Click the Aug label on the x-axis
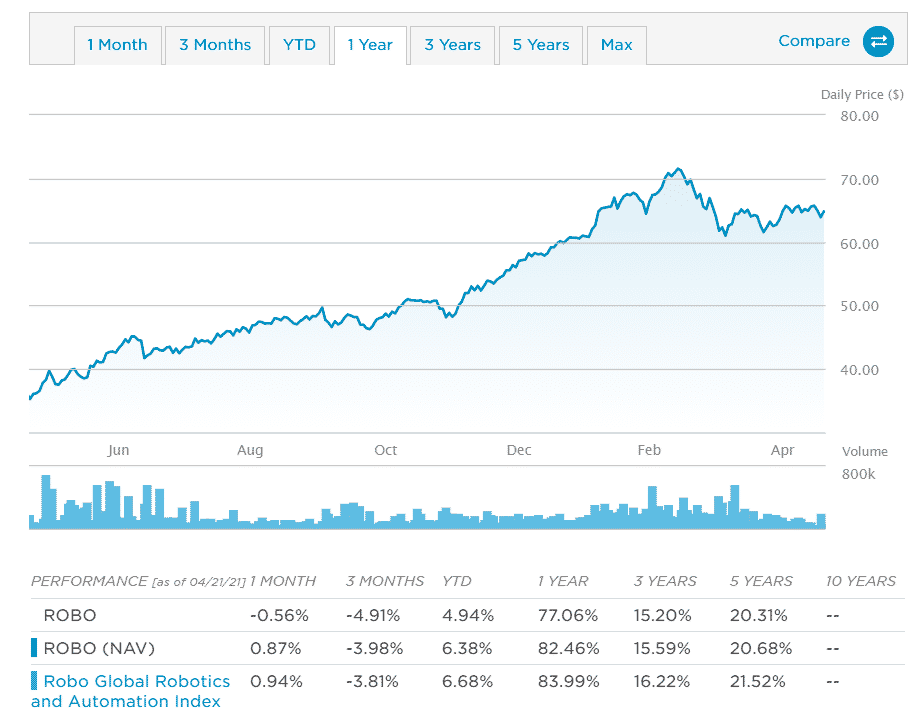This screenshot has height=712, width=923. tap(250, 450)
